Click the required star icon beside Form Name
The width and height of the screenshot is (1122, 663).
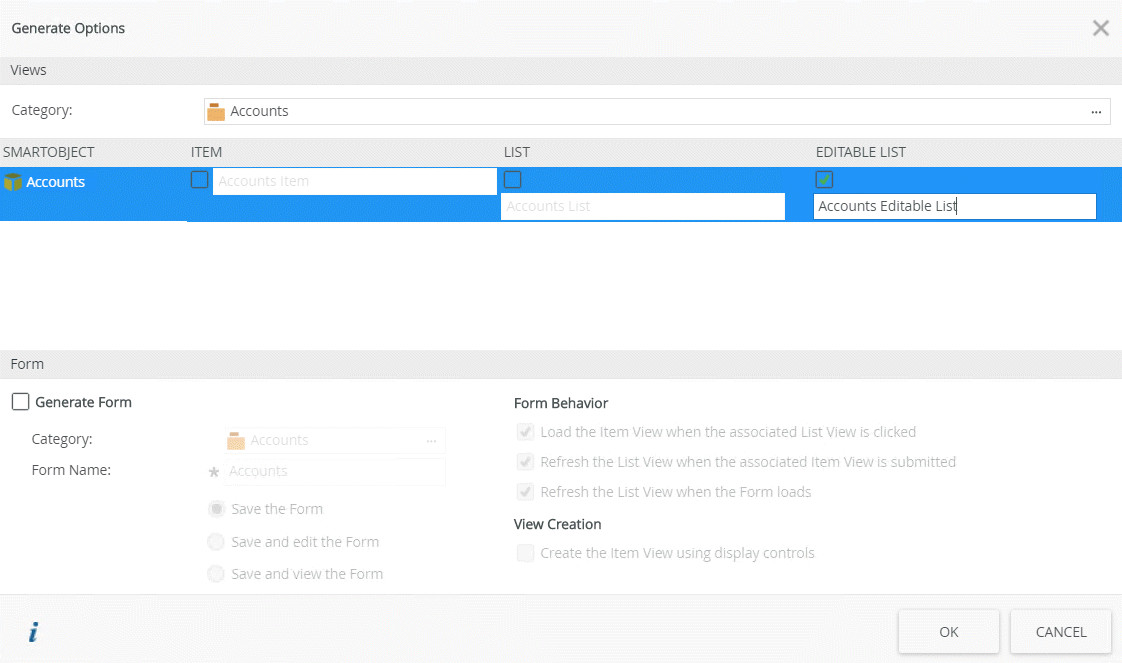(213, 472)
